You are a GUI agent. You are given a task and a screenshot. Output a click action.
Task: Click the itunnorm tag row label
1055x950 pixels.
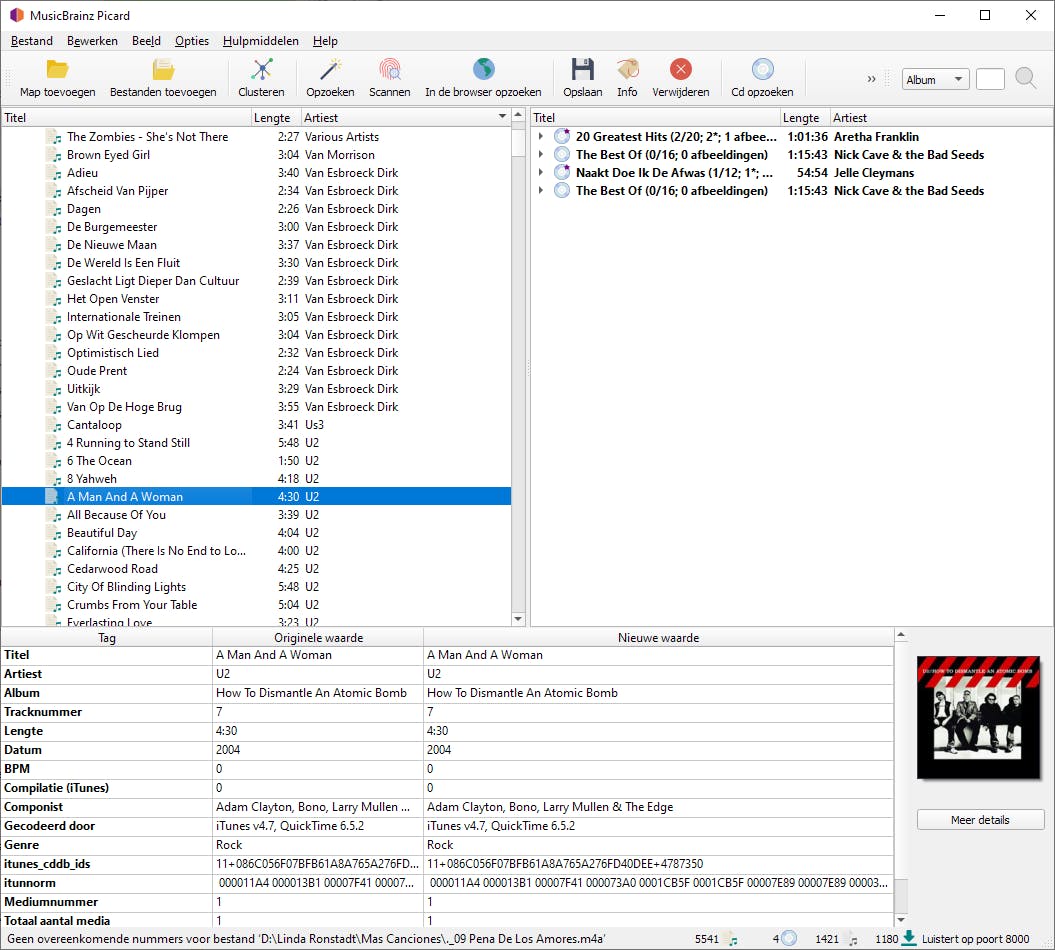[x=30, y=883]
